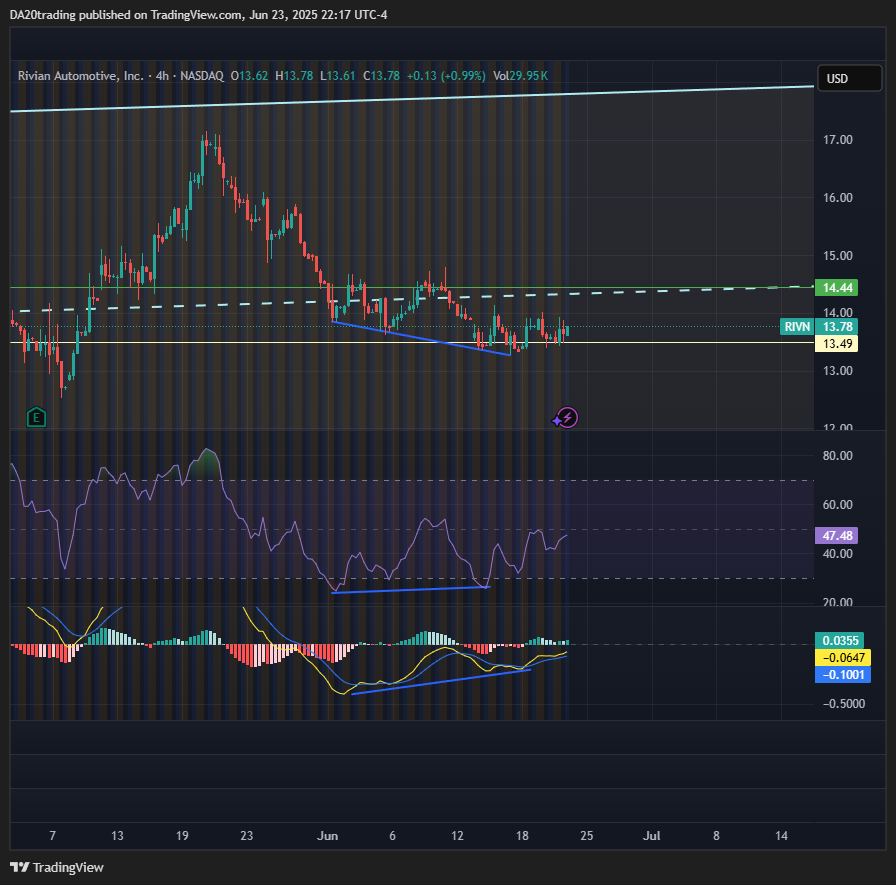The width and height of the screenshot is (896, 885).
Task: Click the 13.49 price level label
Action: [837, 343]
